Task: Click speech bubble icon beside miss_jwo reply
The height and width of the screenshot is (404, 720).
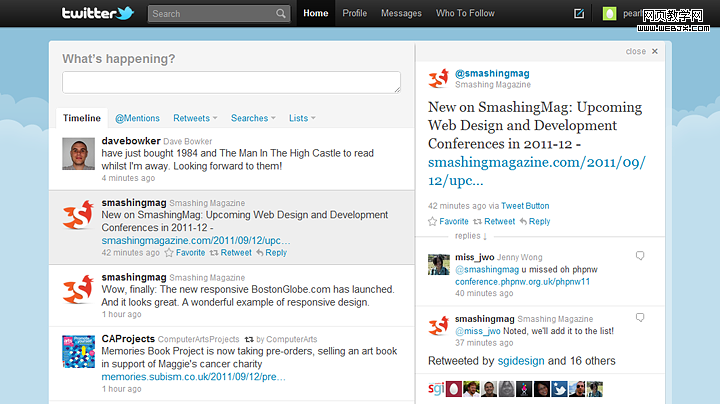Action: pos(640,256)
